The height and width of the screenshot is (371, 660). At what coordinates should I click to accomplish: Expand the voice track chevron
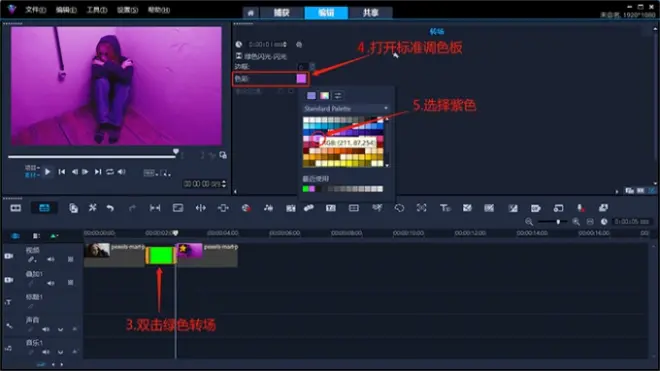click(61, 329)
